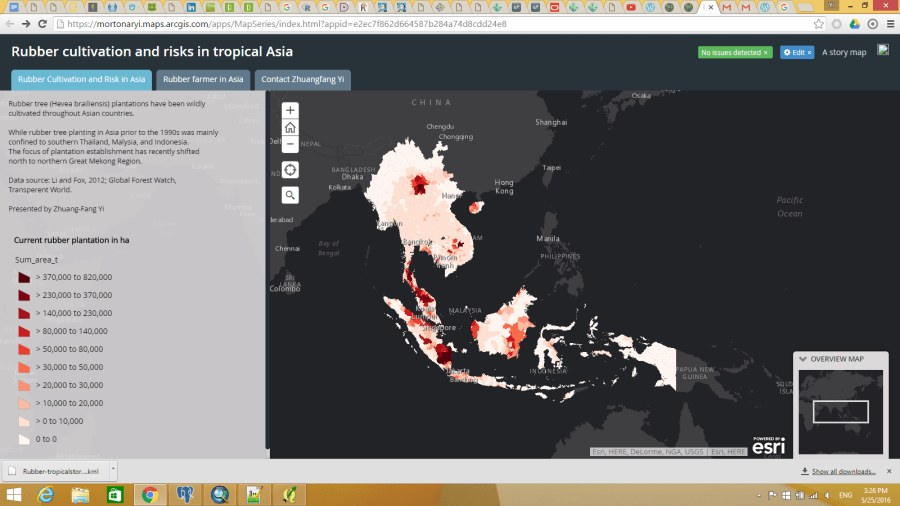This screenshot has width=900, height=506.
Task: Open options arrow for downloaded kml file
Action: pyautogui.click(x=113, y=470)
